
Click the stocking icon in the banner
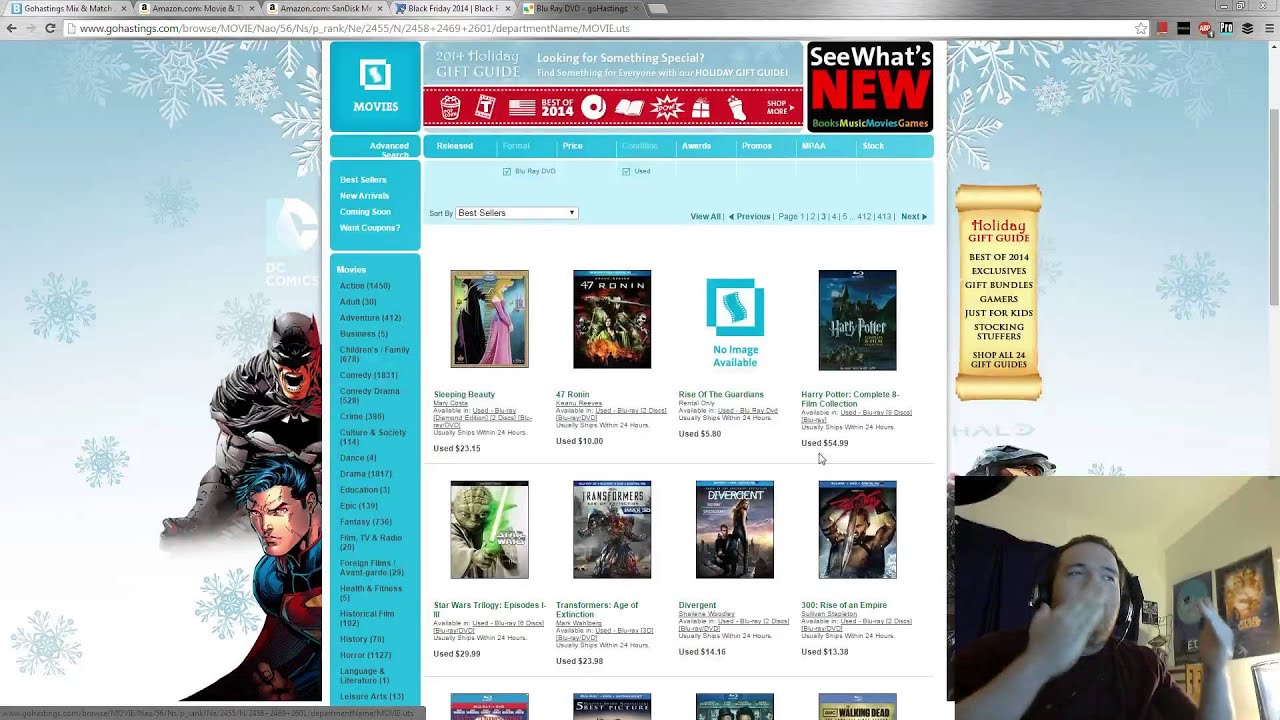[x=737, y=107]
